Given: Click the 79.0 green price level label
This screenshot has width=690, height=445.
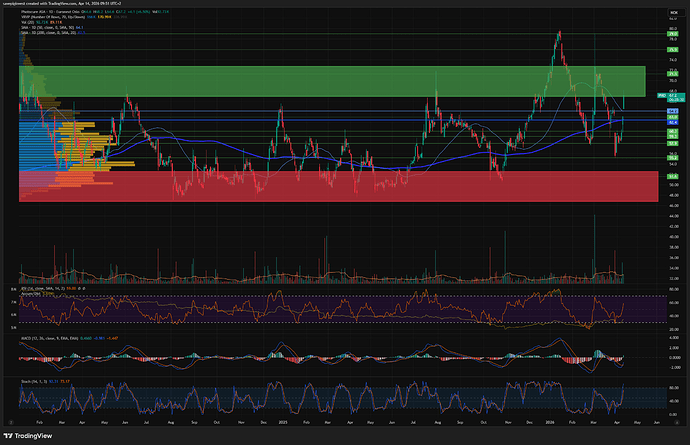Looking at the screenshot, I should 674,34.
